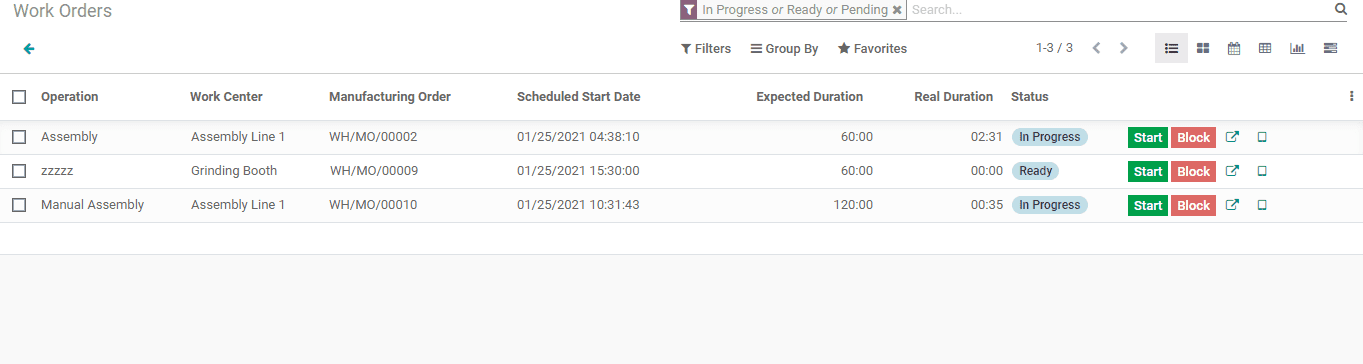1363x364 pixels.
Task: Open optional columns three-dot menu
Action: point(1352,97)
